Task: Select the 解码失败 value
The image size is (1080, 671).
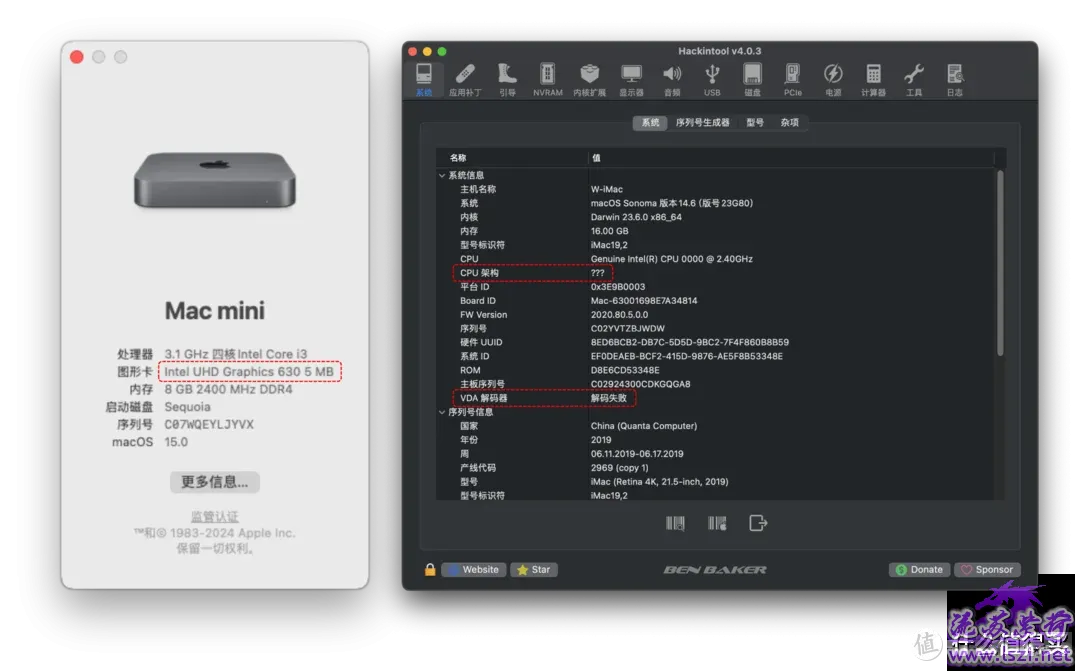Action: tap(609, 398)
